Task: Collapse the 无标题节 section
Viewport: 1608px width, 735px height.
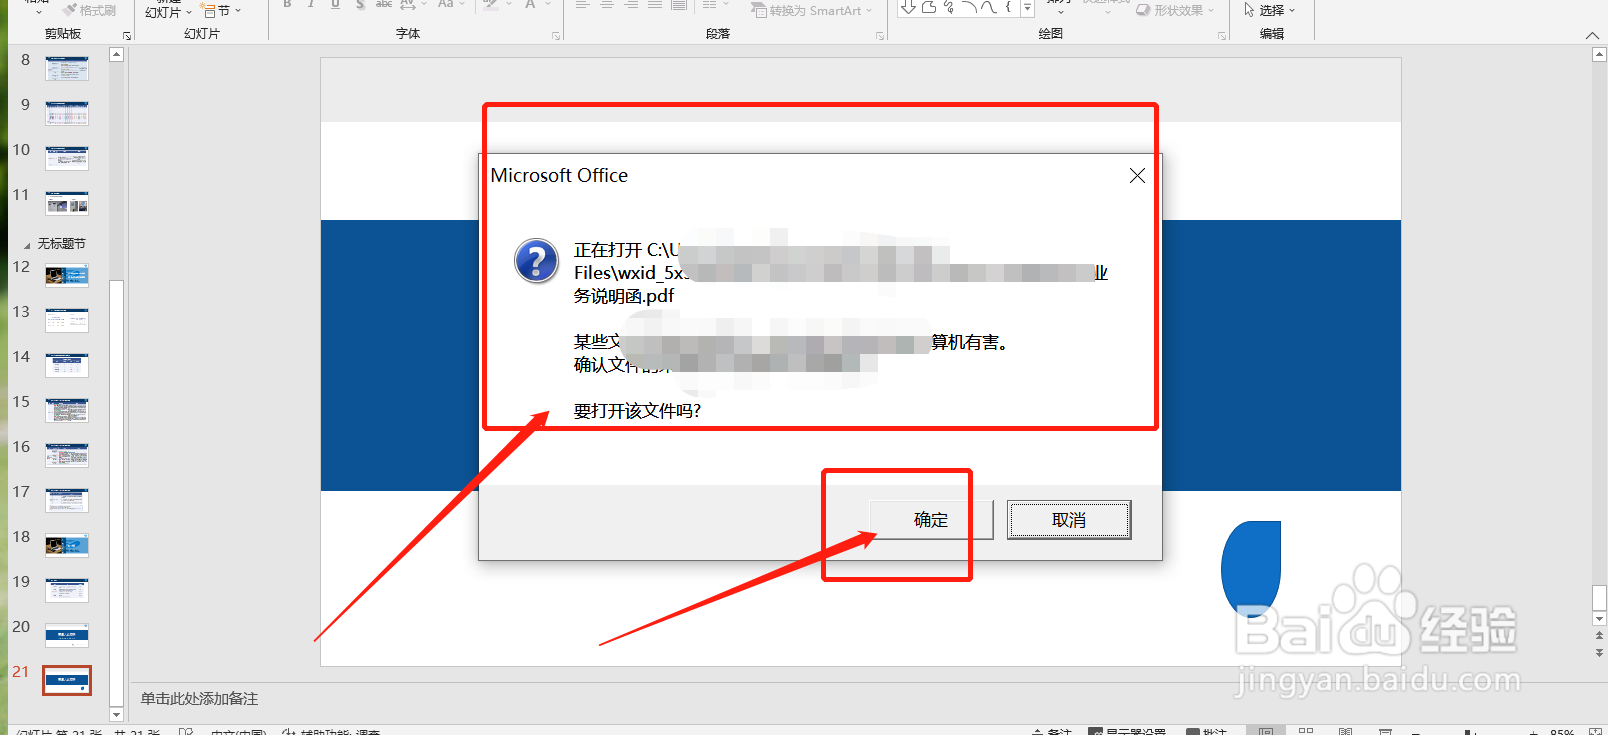Action: click(27, 245)
